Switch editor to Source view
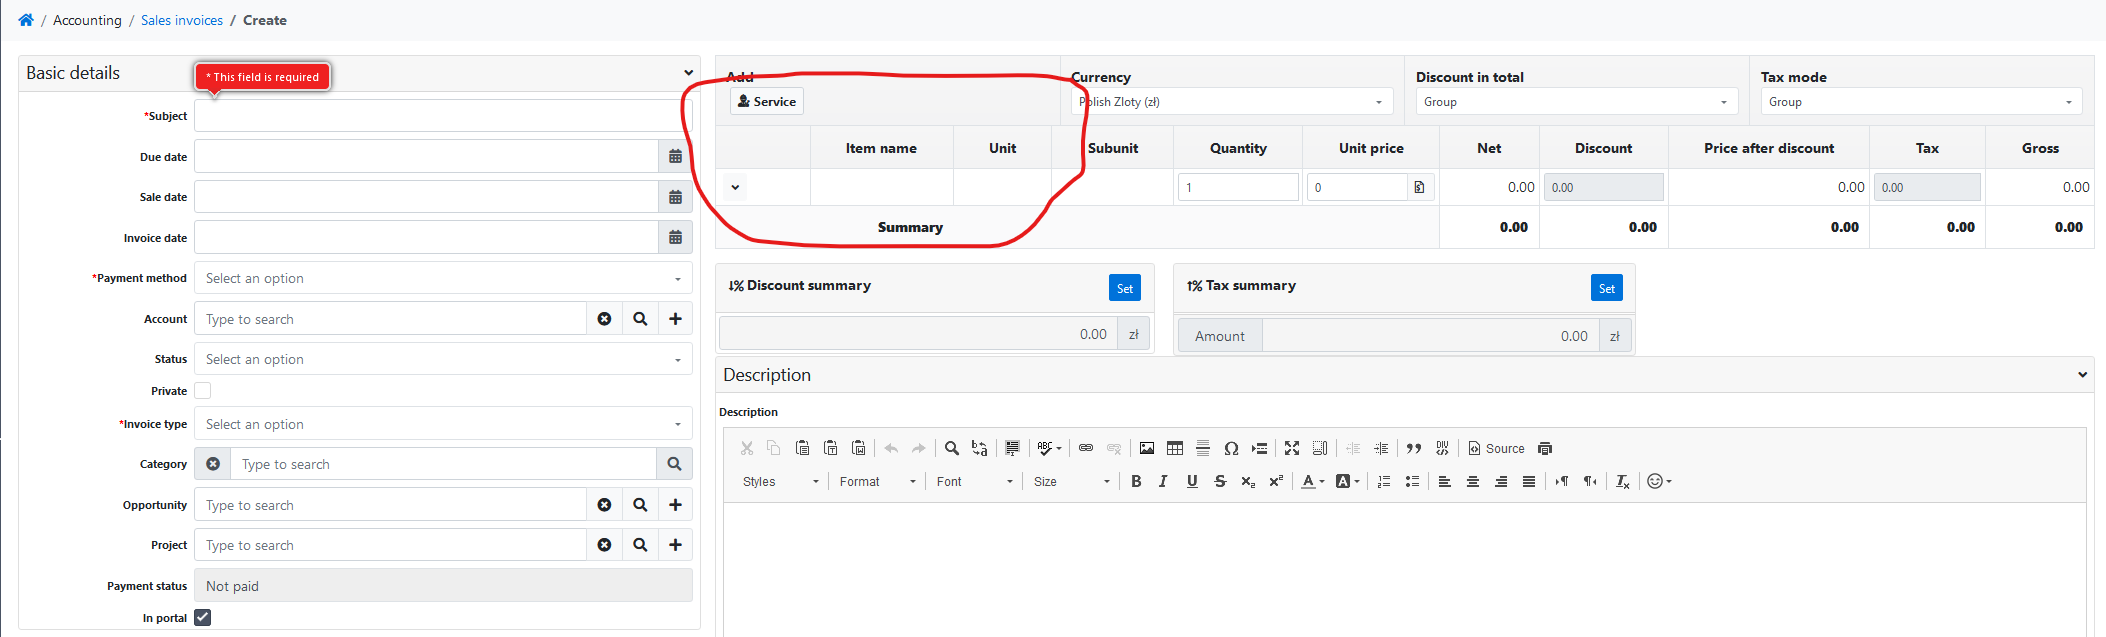This screenshot has width=2106, height=637. [x=1496, y=448]
